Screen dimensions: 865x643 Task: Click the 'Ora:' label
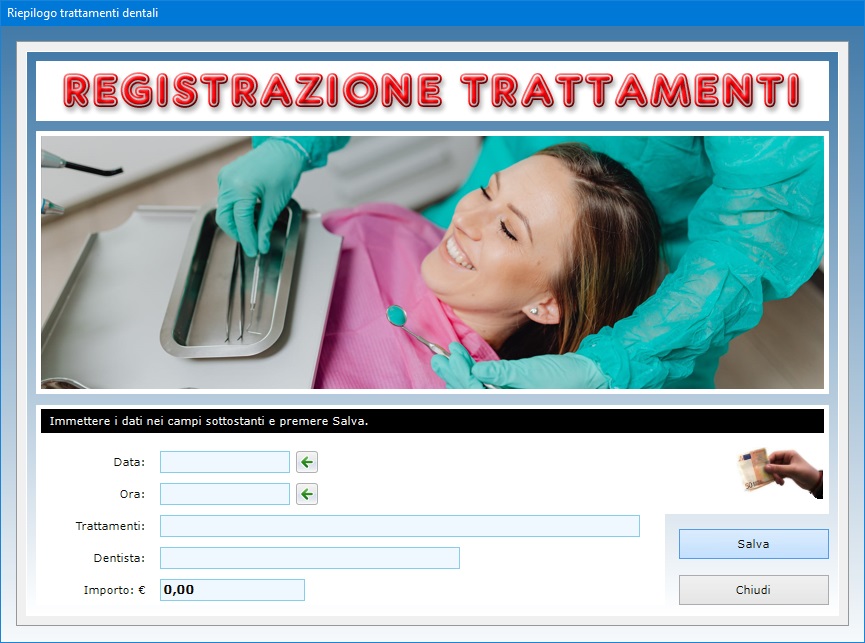132,494
